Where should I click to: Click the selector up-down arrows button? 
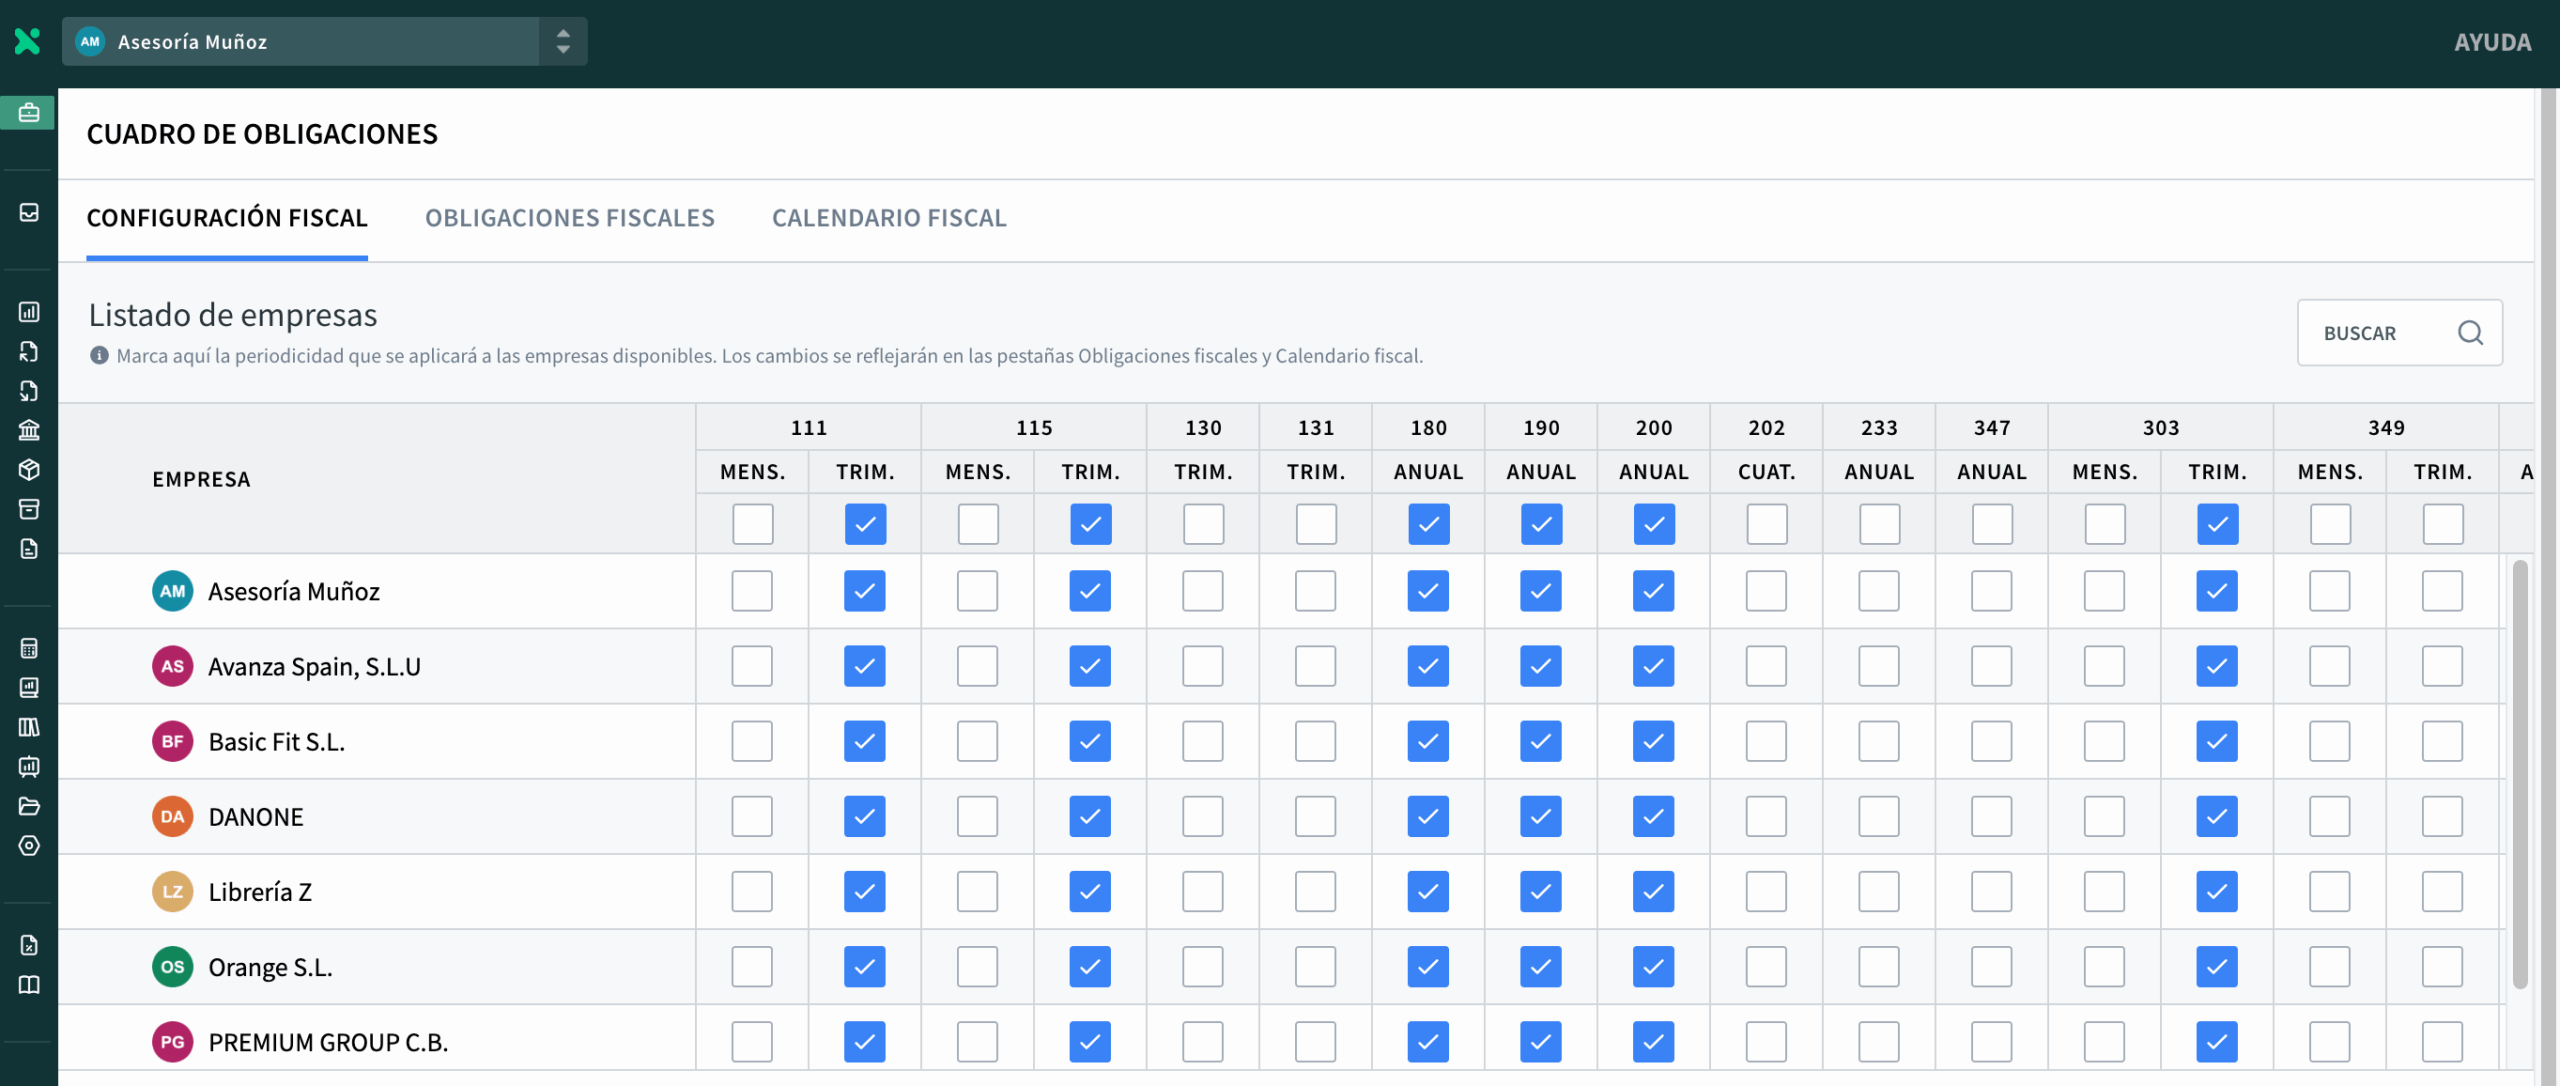[563, 41]
